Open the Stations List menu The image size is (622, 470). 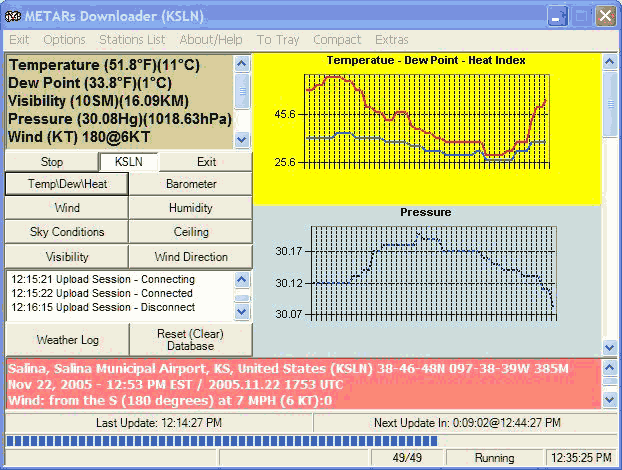[132, 40]
